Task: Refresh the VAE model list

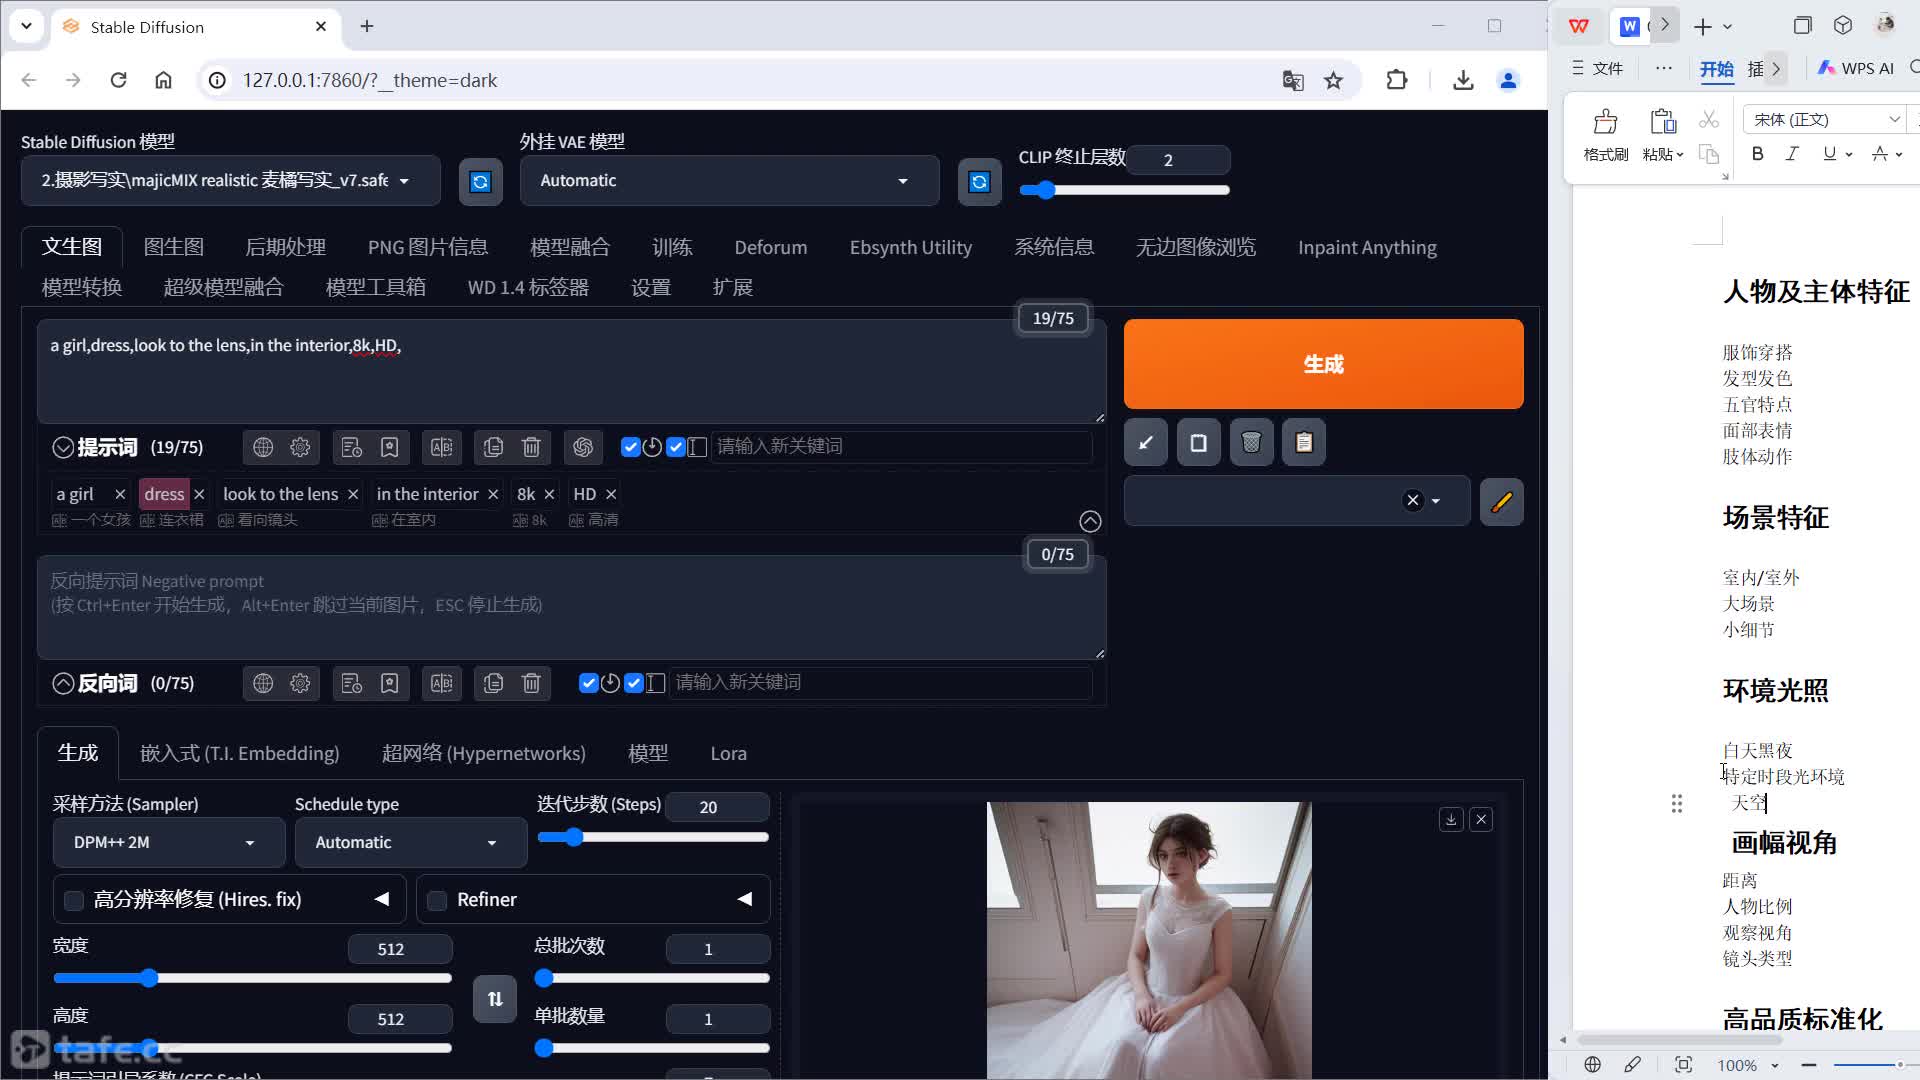Action: pos(979,181)
